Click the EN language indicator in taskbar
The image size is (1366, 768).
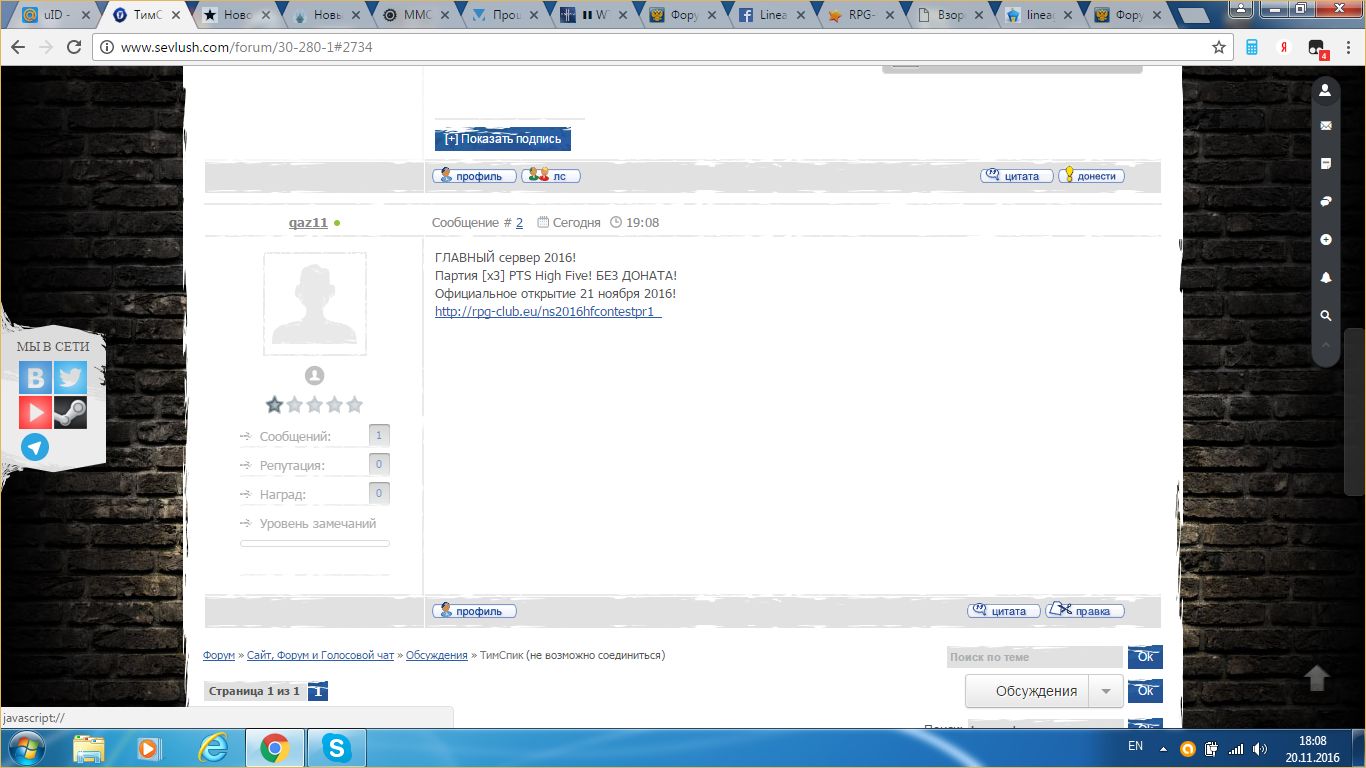click(x=1135, y=746)
